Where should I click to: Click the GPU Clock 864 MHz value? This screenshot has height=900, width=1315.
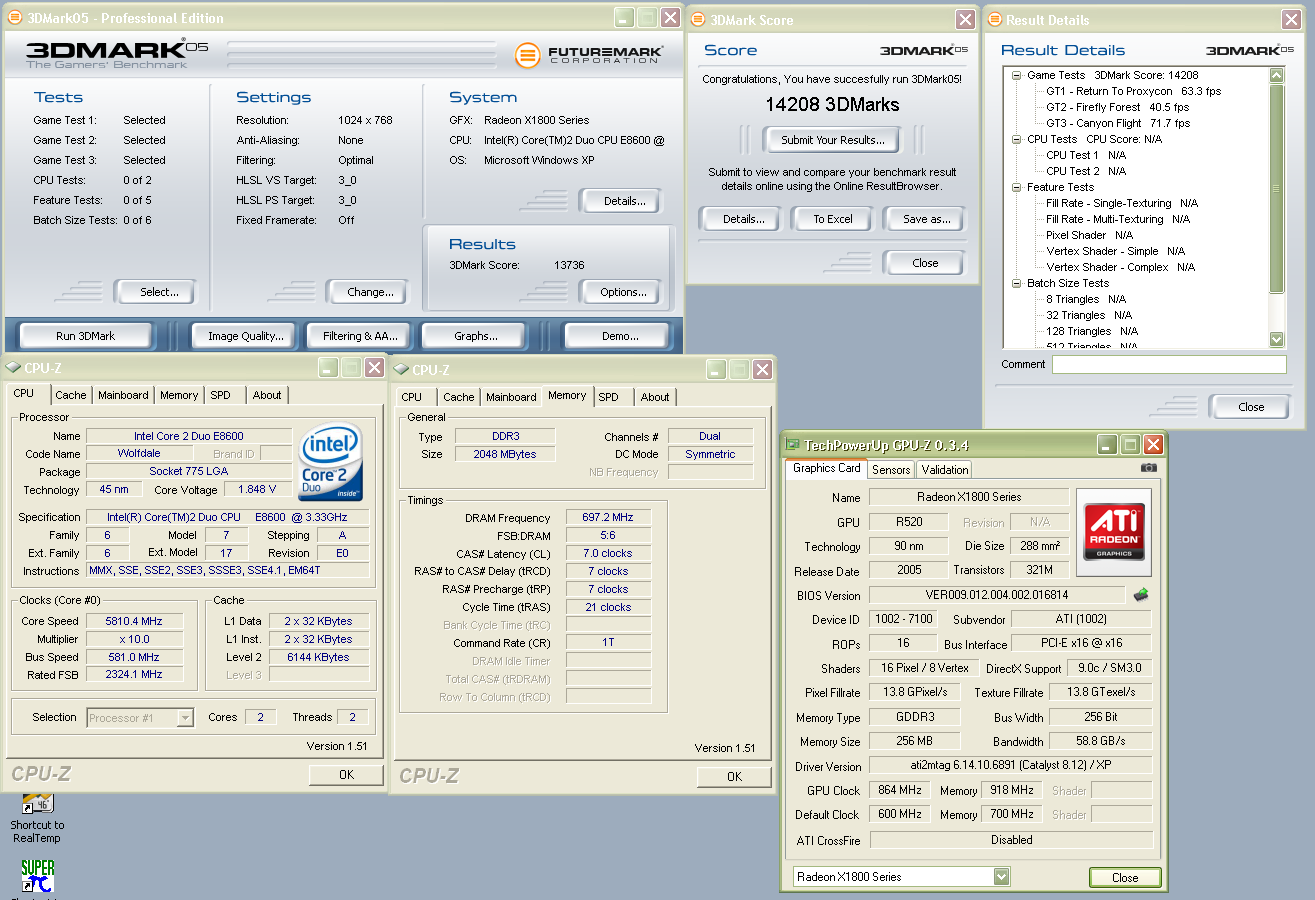point(900,790)
